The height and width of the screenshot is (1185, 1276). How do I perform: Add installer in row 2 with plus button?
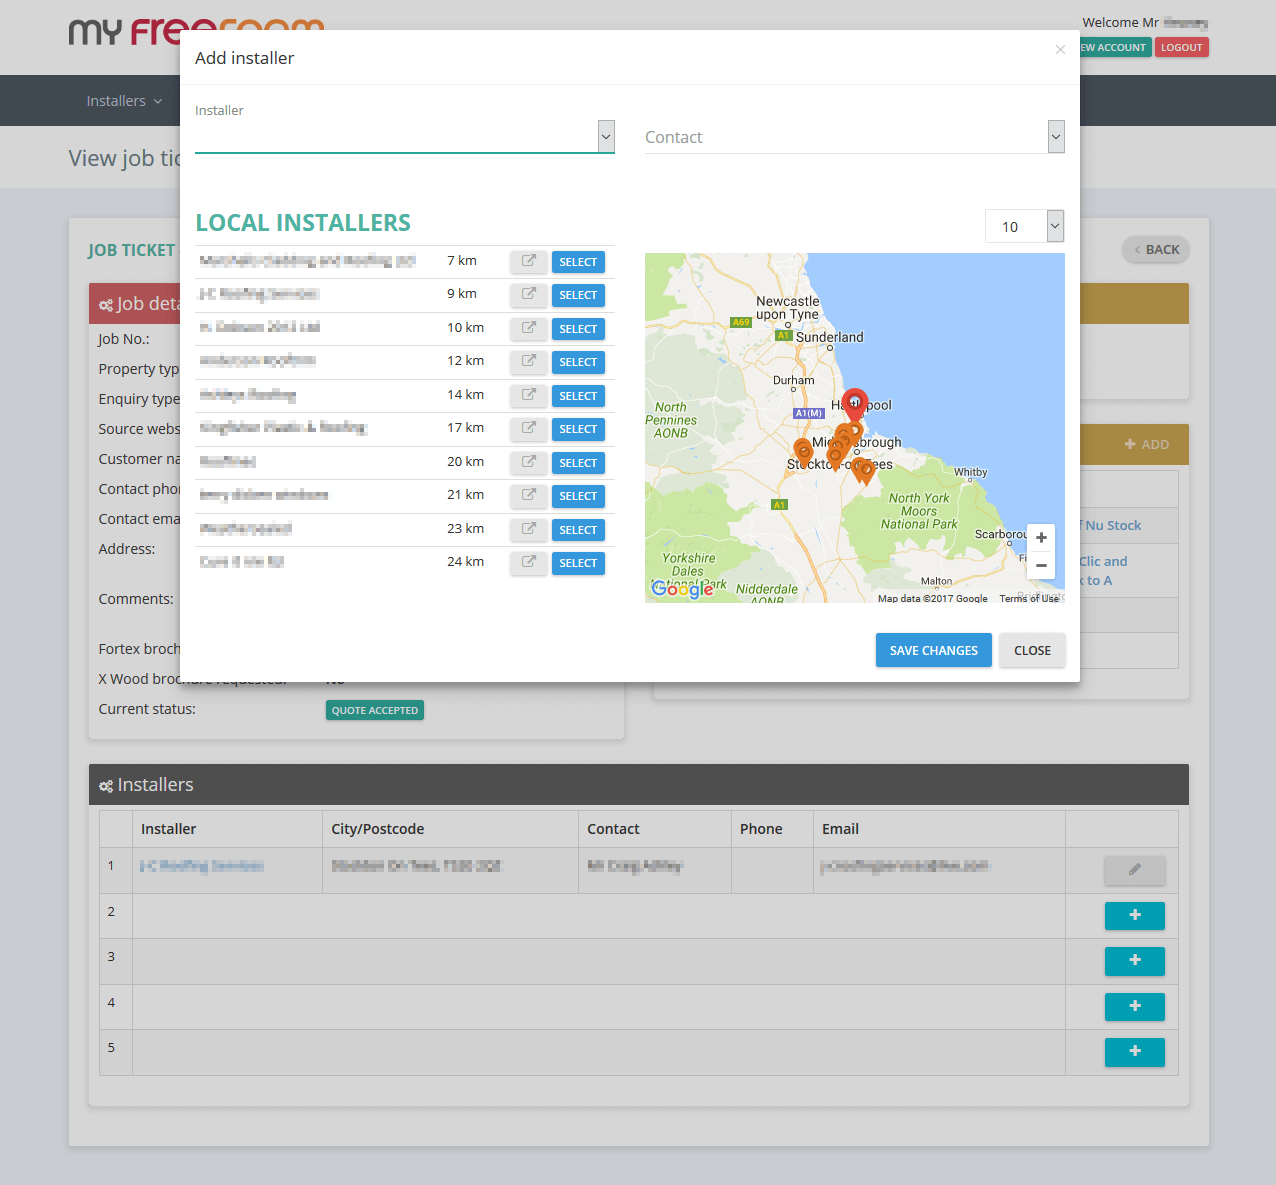point(1134,916)
